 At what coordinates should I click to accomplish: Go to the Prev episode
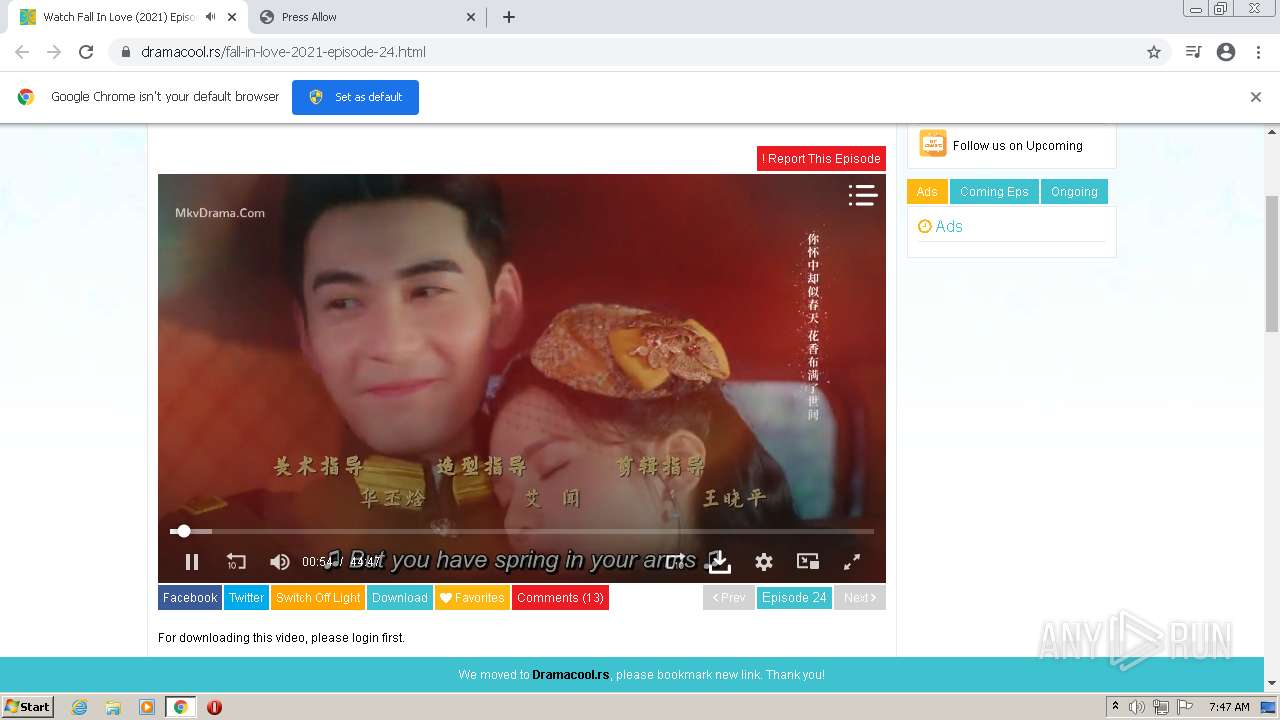[729, 598]
